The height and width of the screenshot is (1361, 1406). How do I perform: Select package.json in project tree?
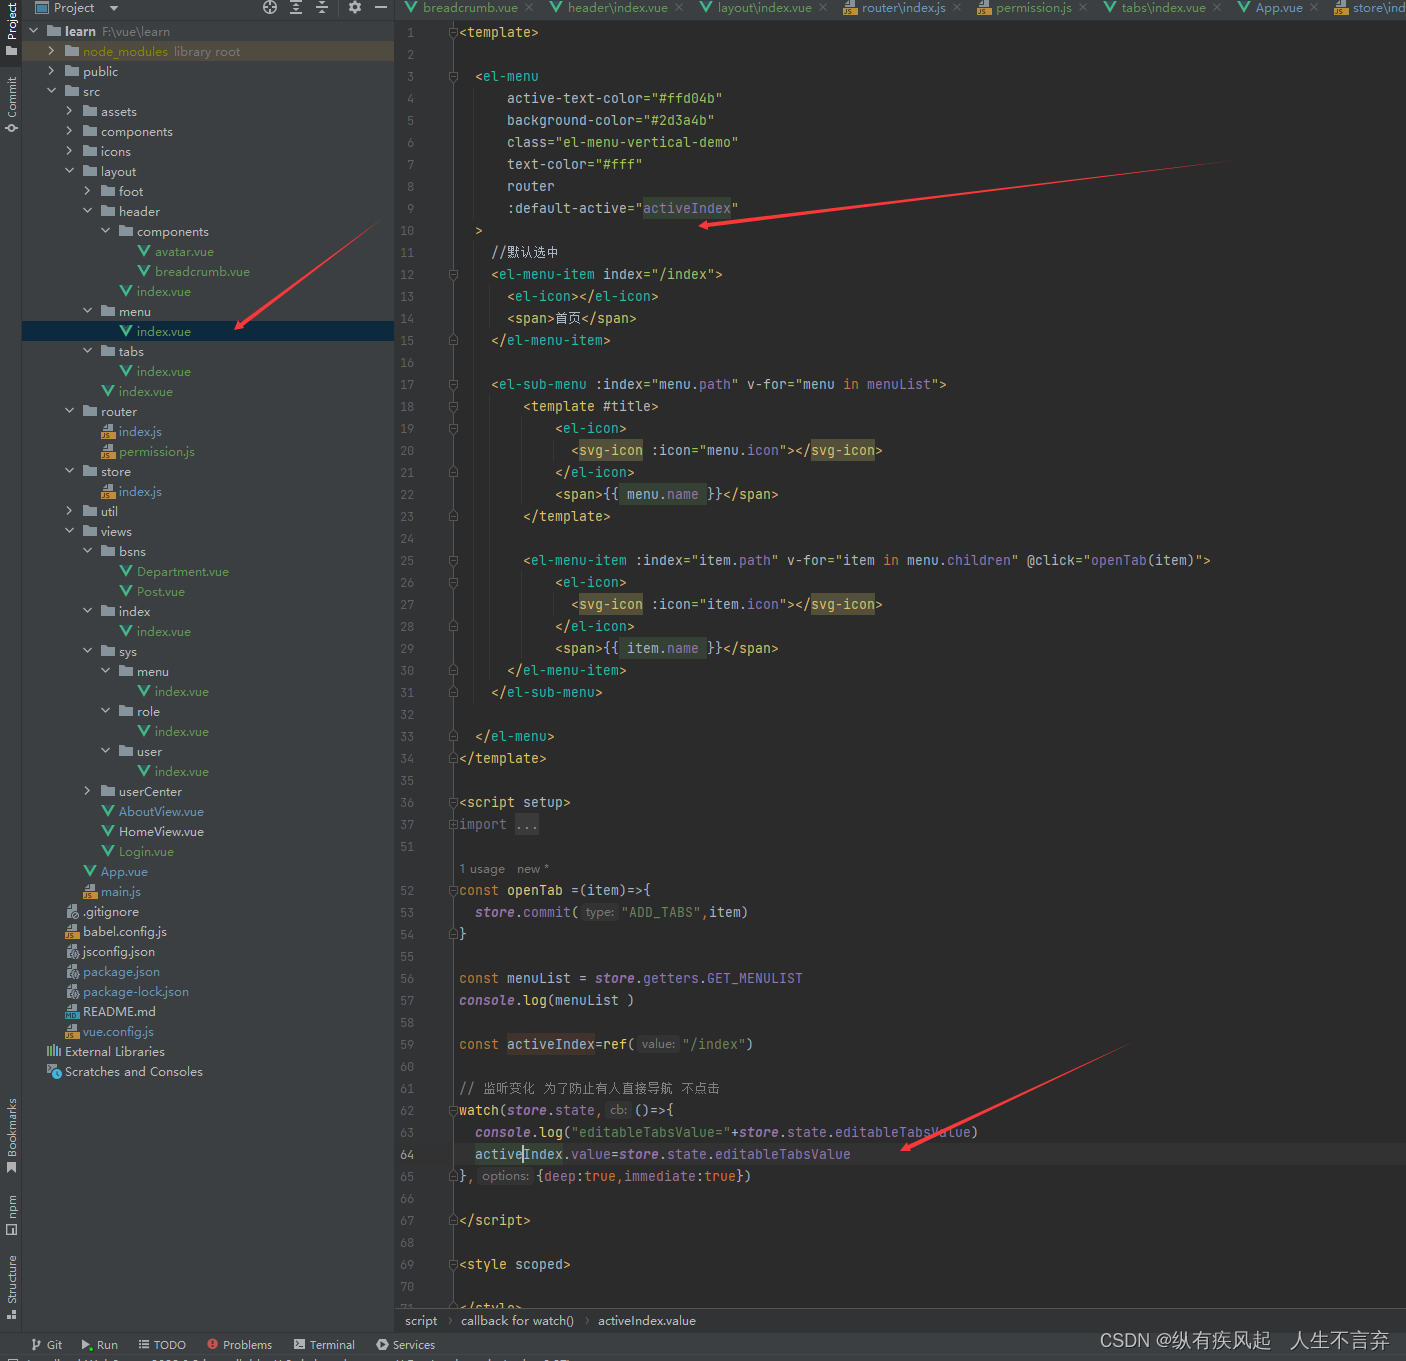coord(121,971)
